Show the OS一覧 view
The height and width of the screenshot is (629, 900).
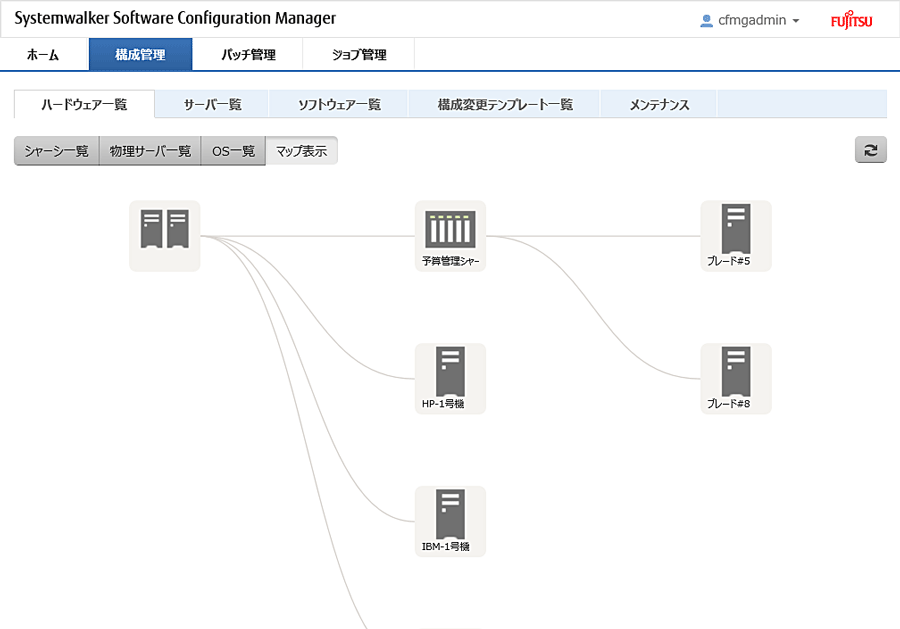[233, 151]
